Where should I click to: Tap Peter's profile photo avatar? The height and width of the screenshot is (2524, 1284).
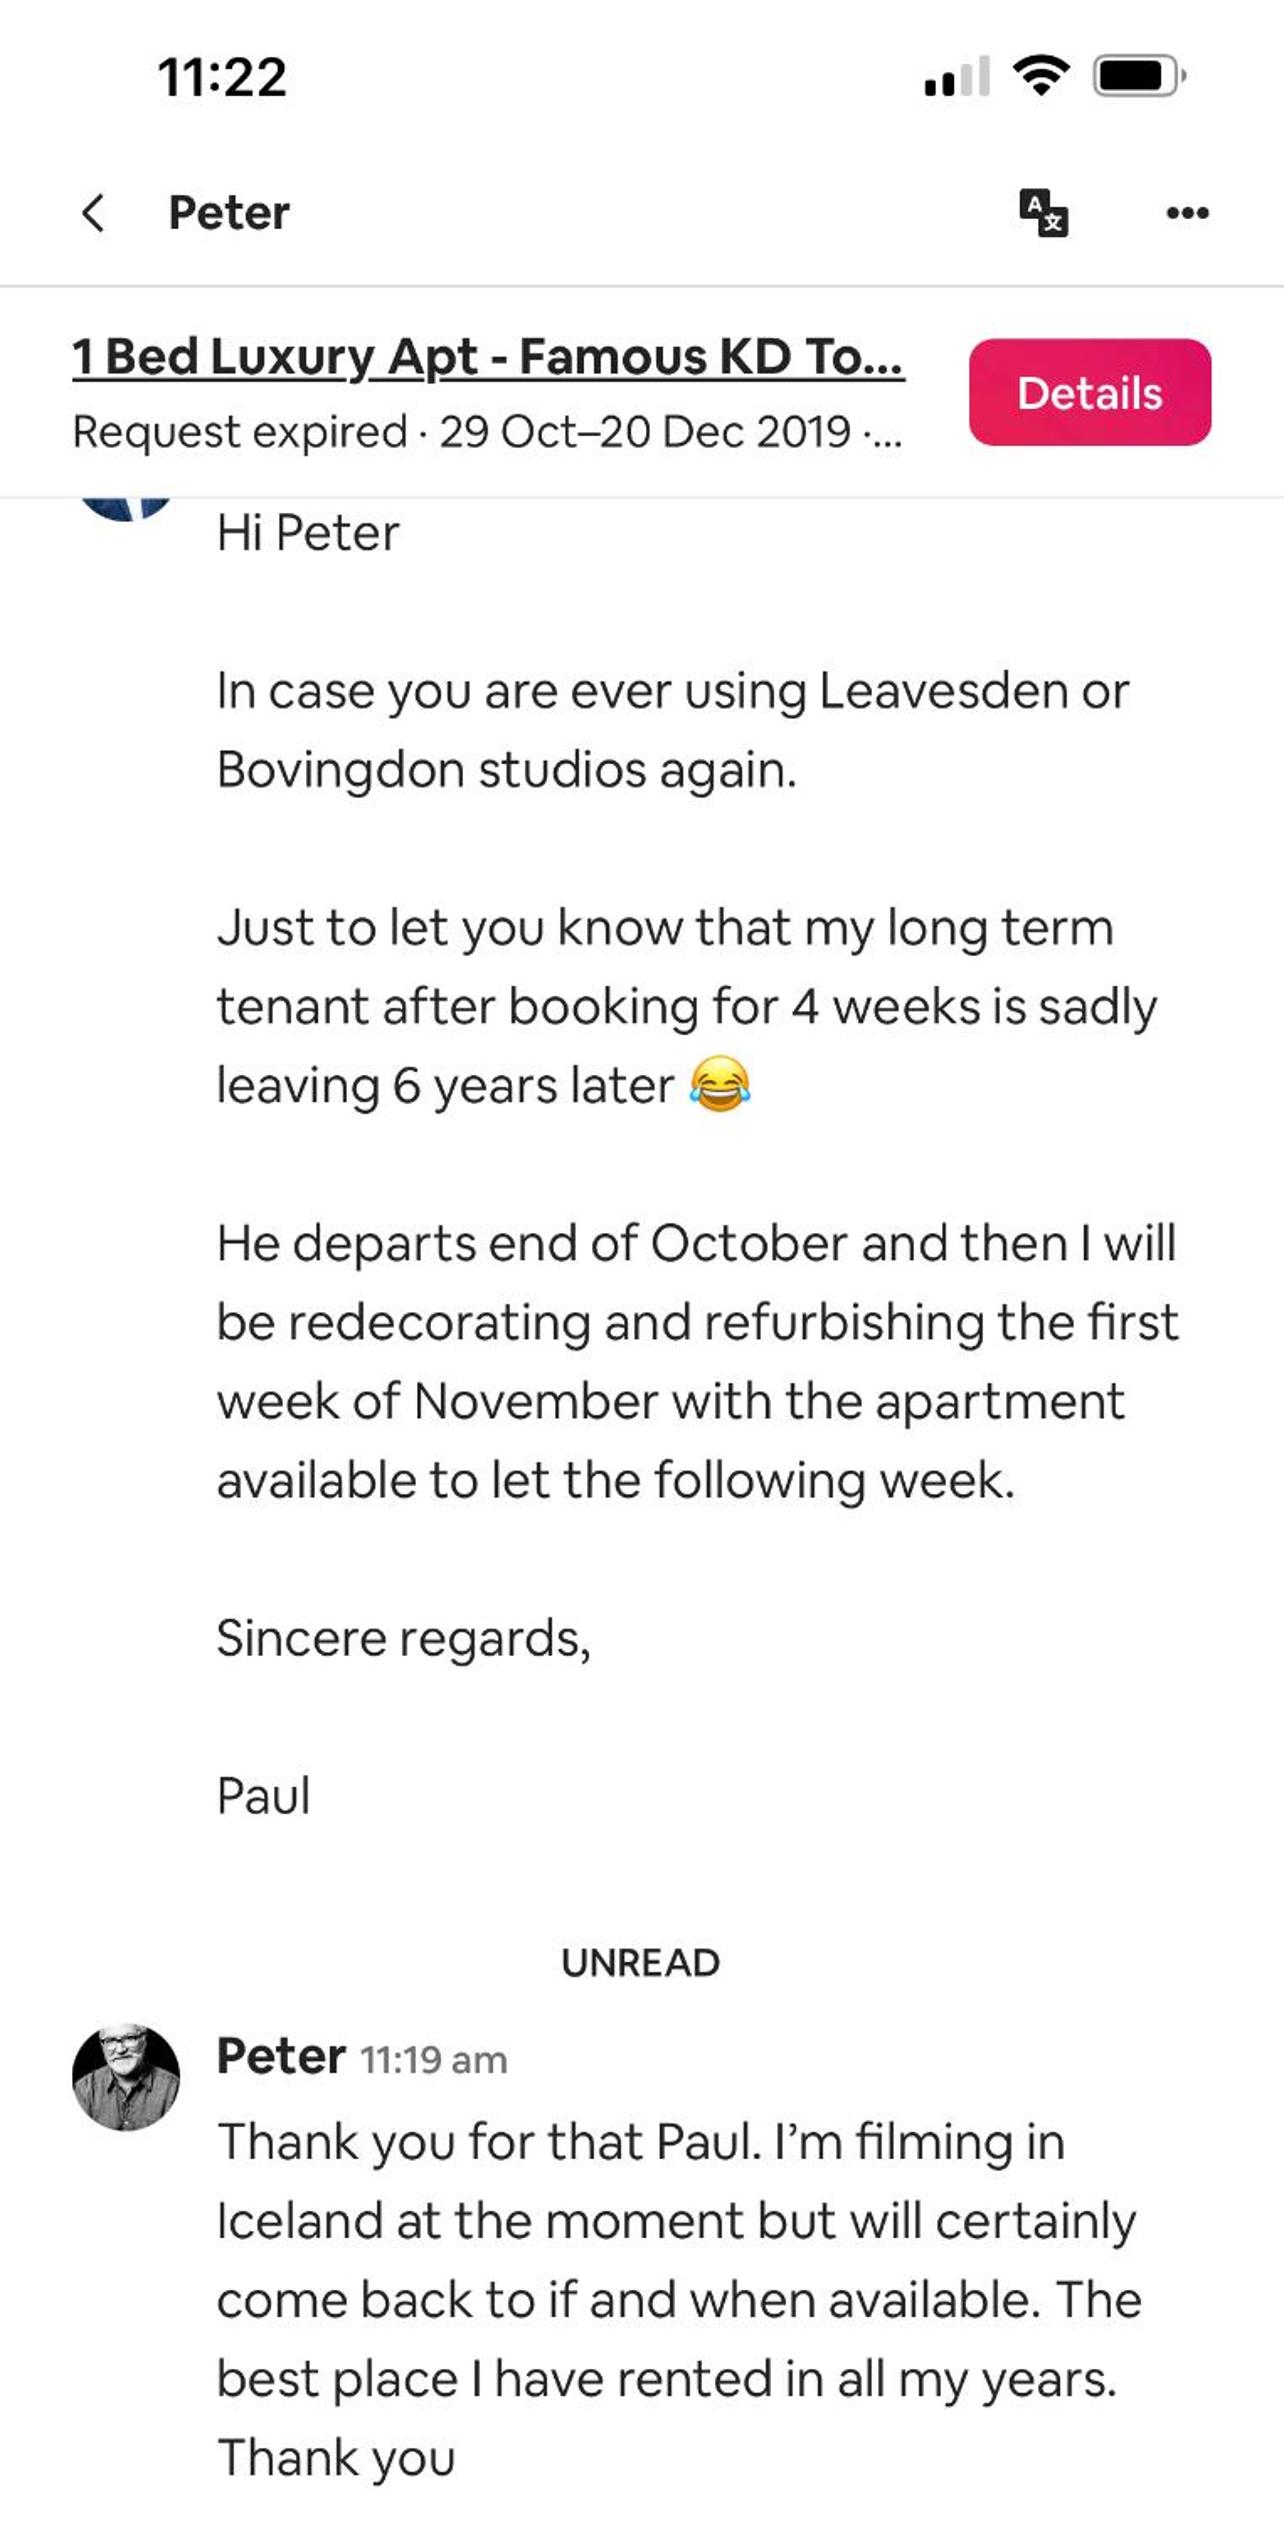[x=126, y=2077]
